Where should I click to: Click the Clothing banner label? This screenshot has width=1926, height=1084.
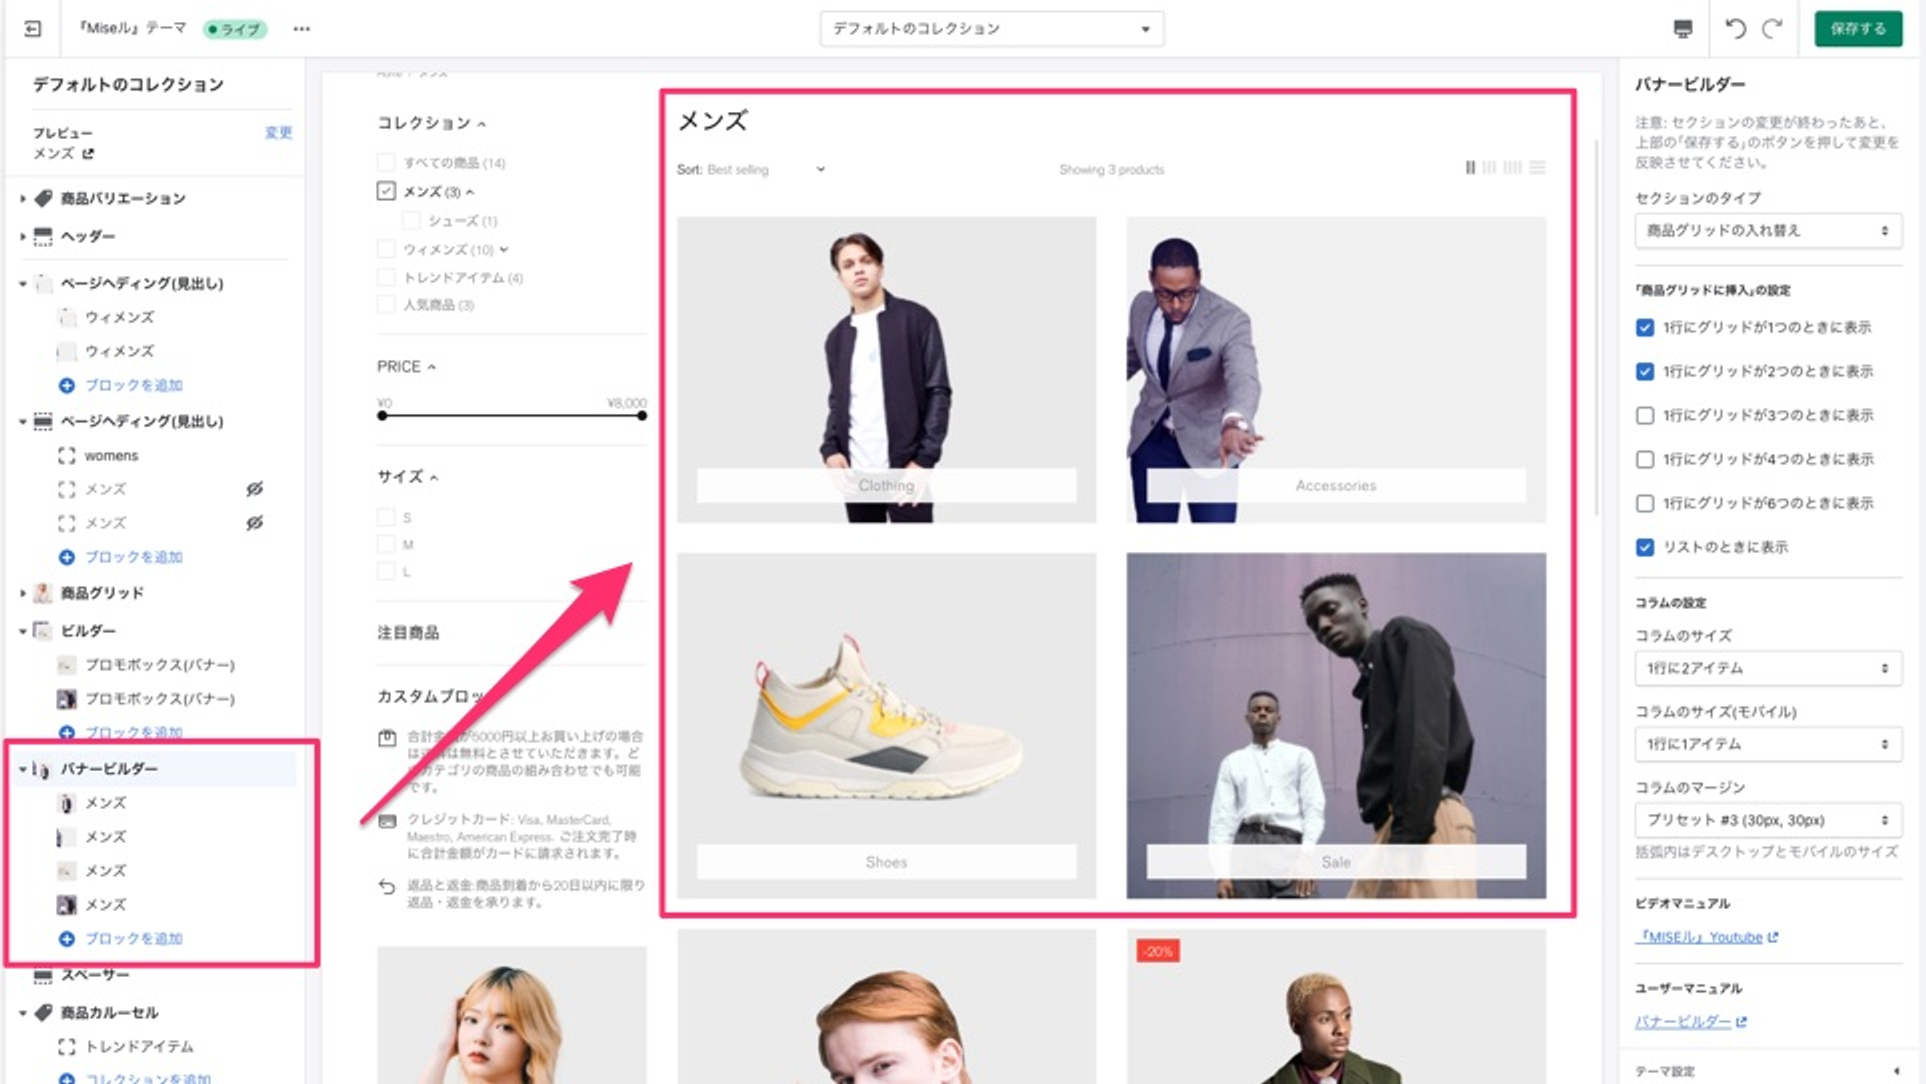(886, 486)
